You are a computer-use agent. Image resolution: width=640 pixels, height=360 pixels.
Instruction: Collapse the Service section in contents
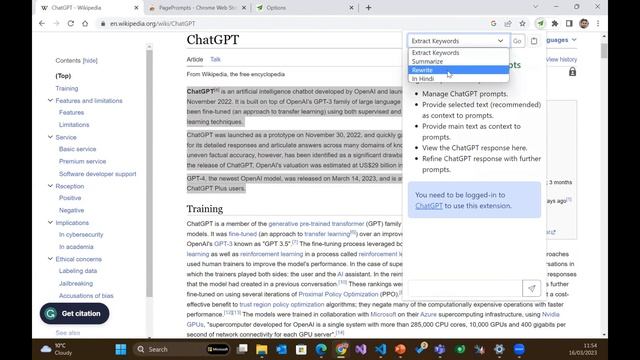click(50, 137)
